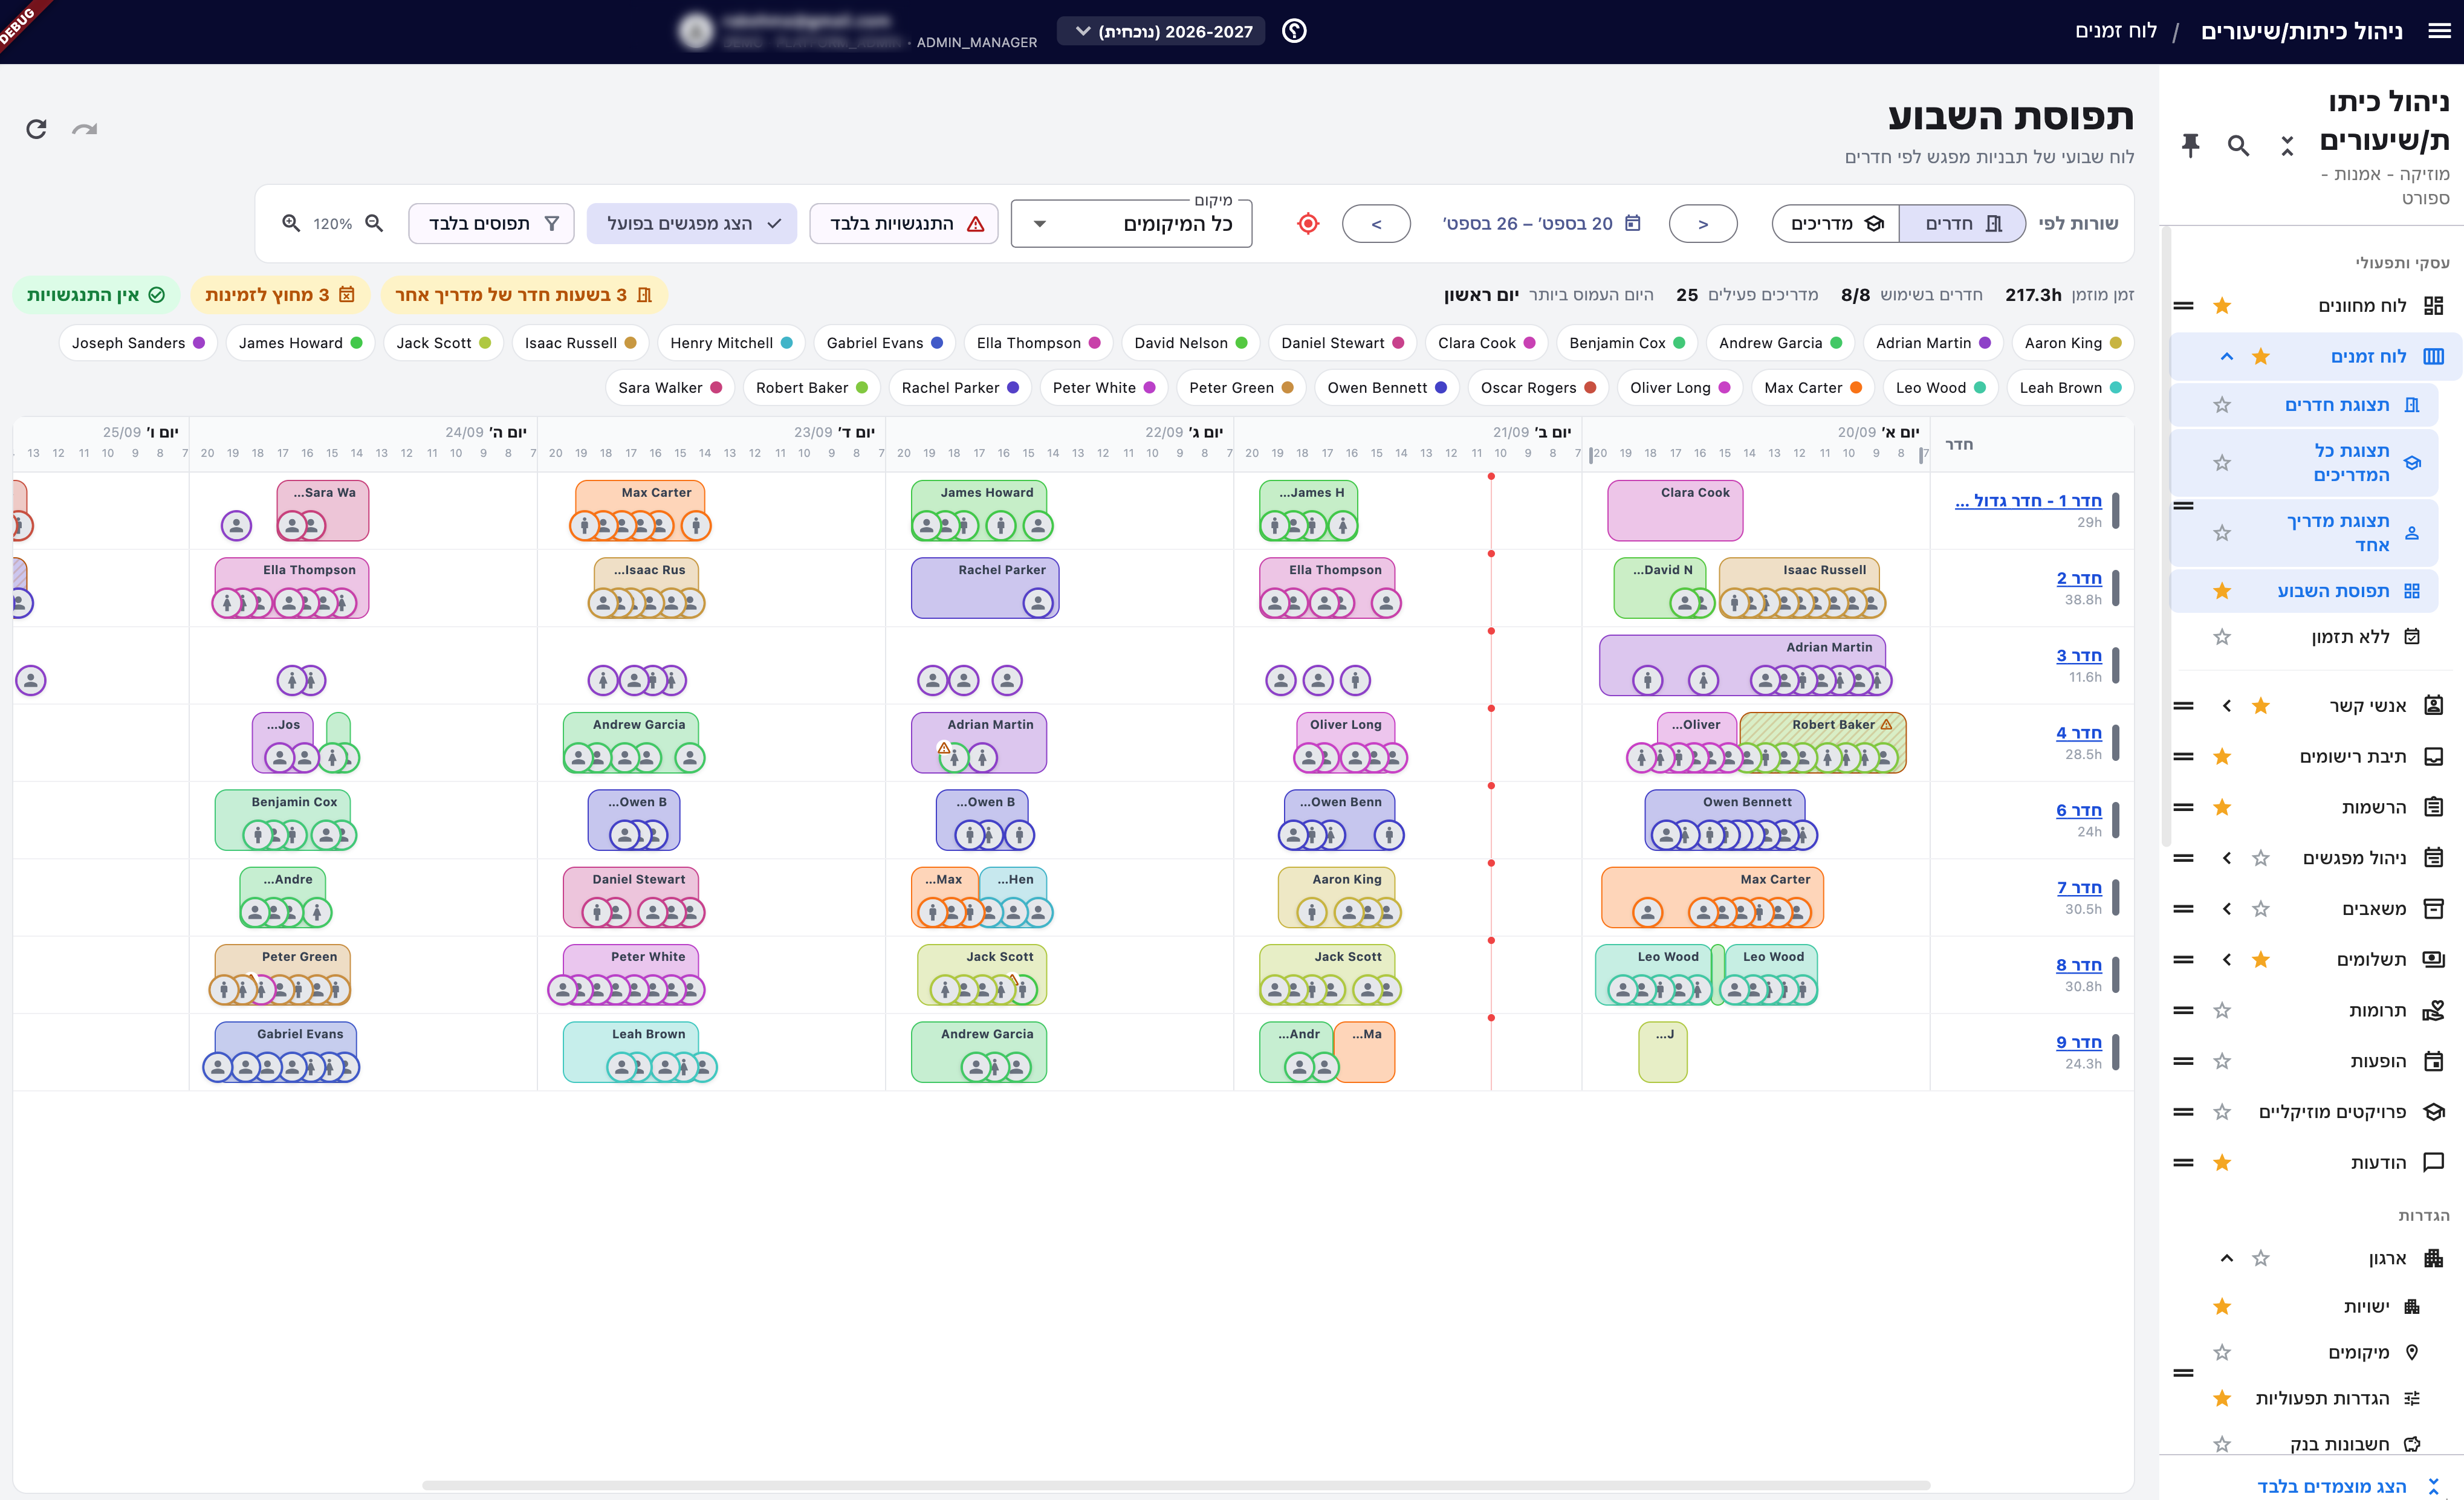Collapse the לוח זמנים sidebar section
Viewport: 2464px width, 1500px height.
point(2227,357)
